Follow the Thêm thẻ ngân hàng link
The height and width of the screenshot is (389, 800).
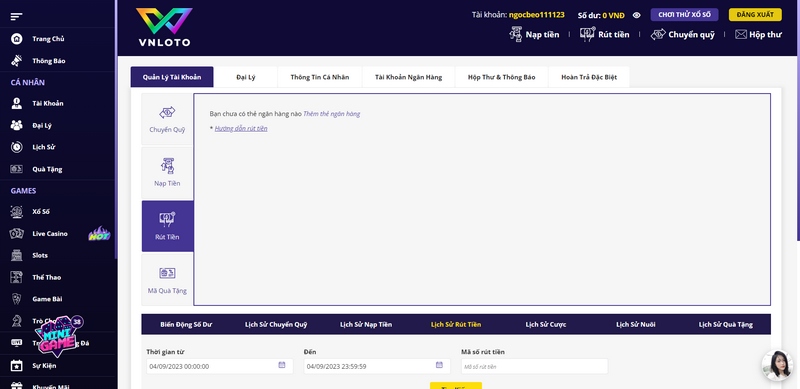click(x=332, y=114)
